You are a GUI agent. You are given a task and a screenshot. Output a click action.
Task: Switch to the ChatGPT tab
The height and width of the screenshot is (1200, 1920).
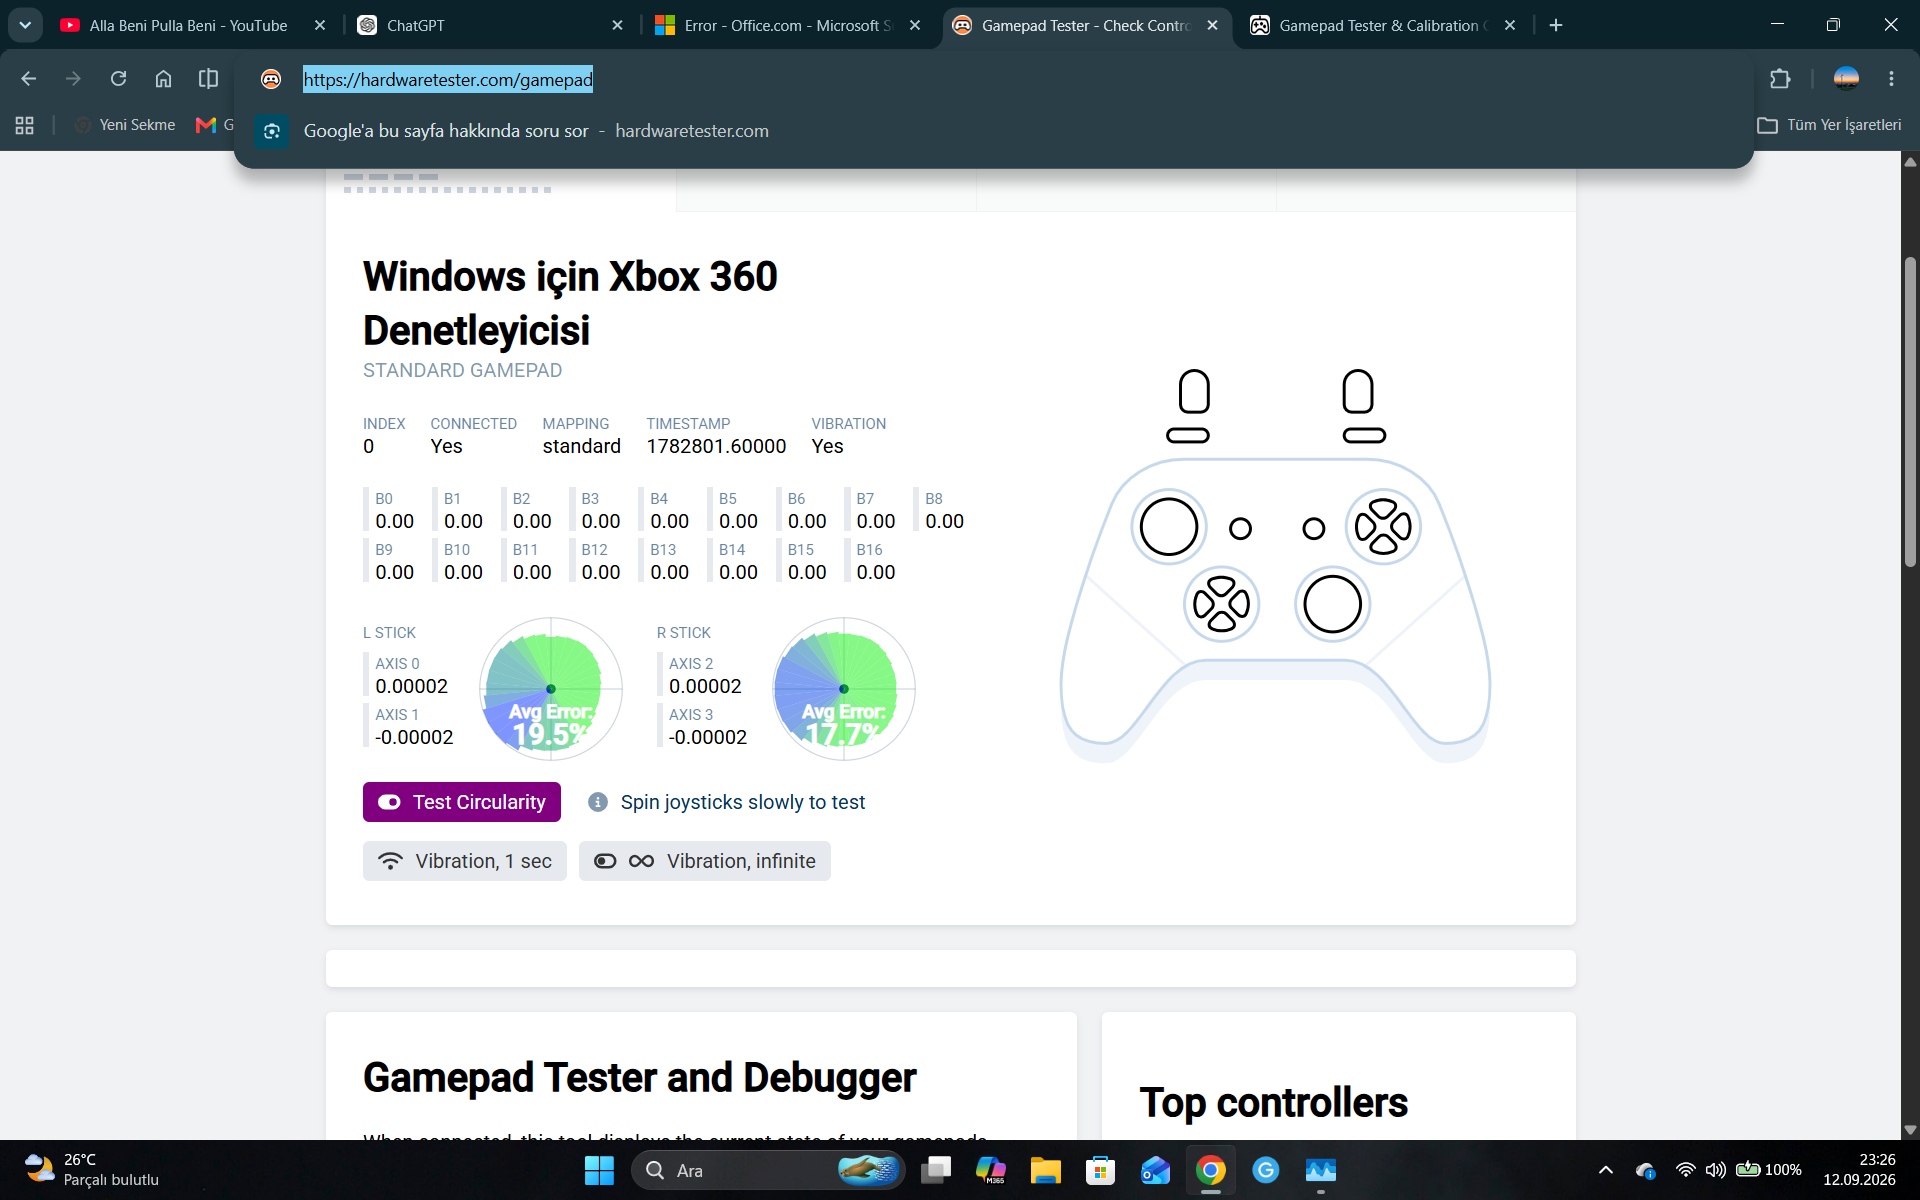pos(490,25)
